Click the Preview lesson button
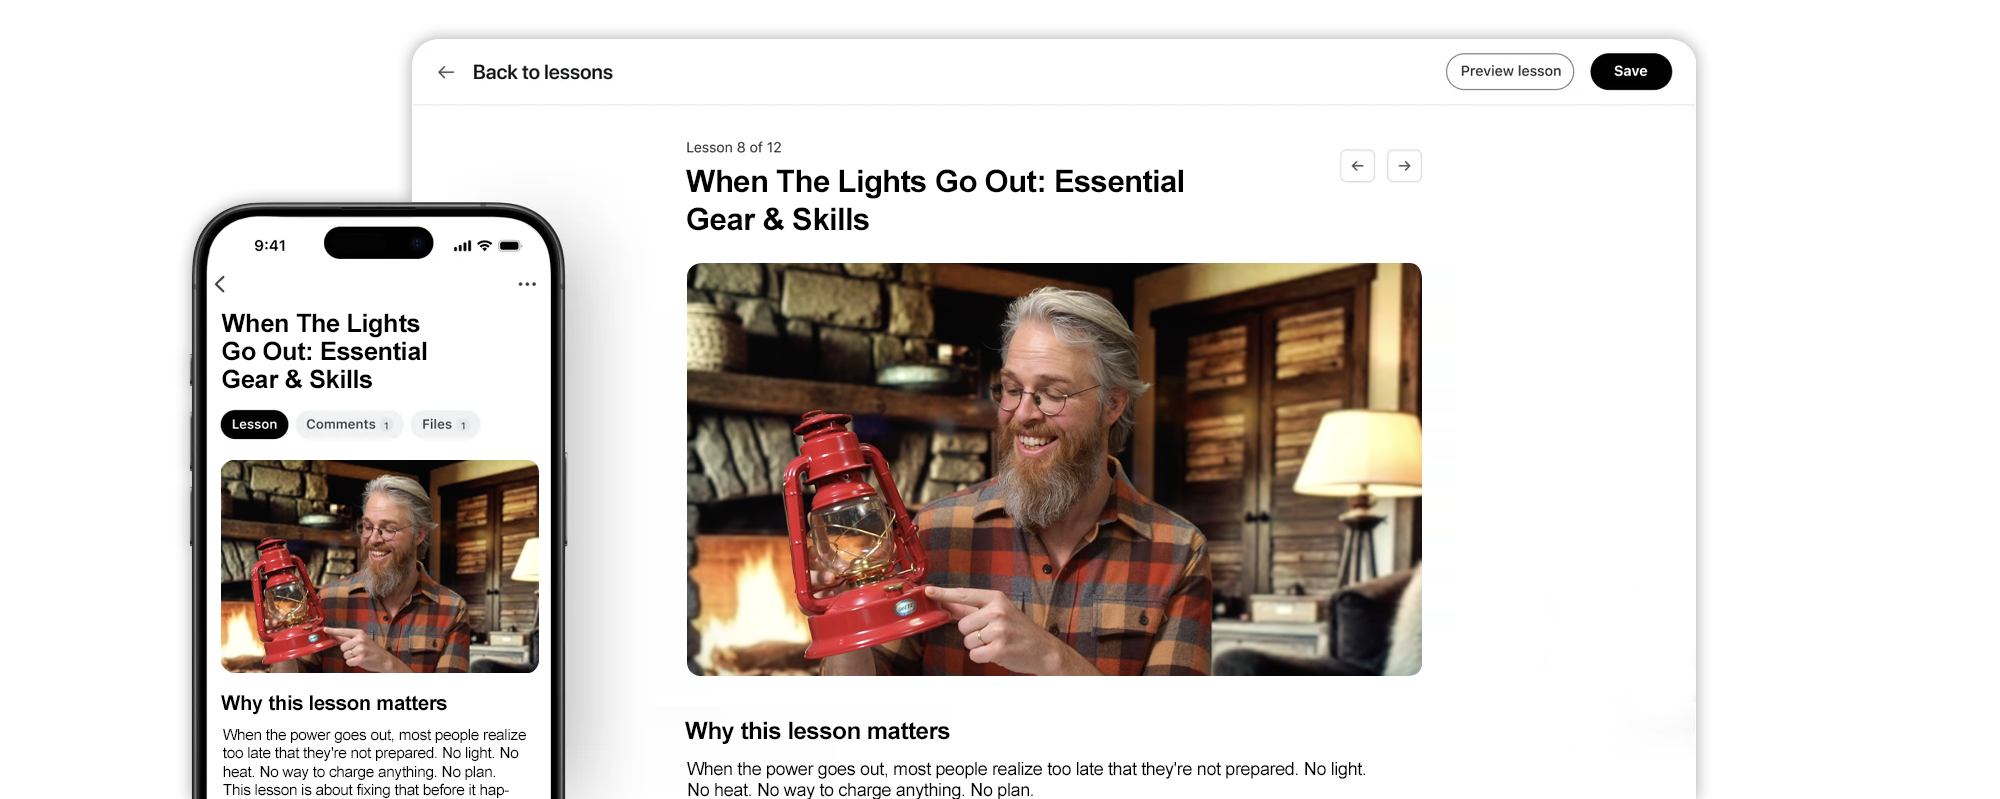This screenshot has height=799, width=2000. (x=1510, y=71)
